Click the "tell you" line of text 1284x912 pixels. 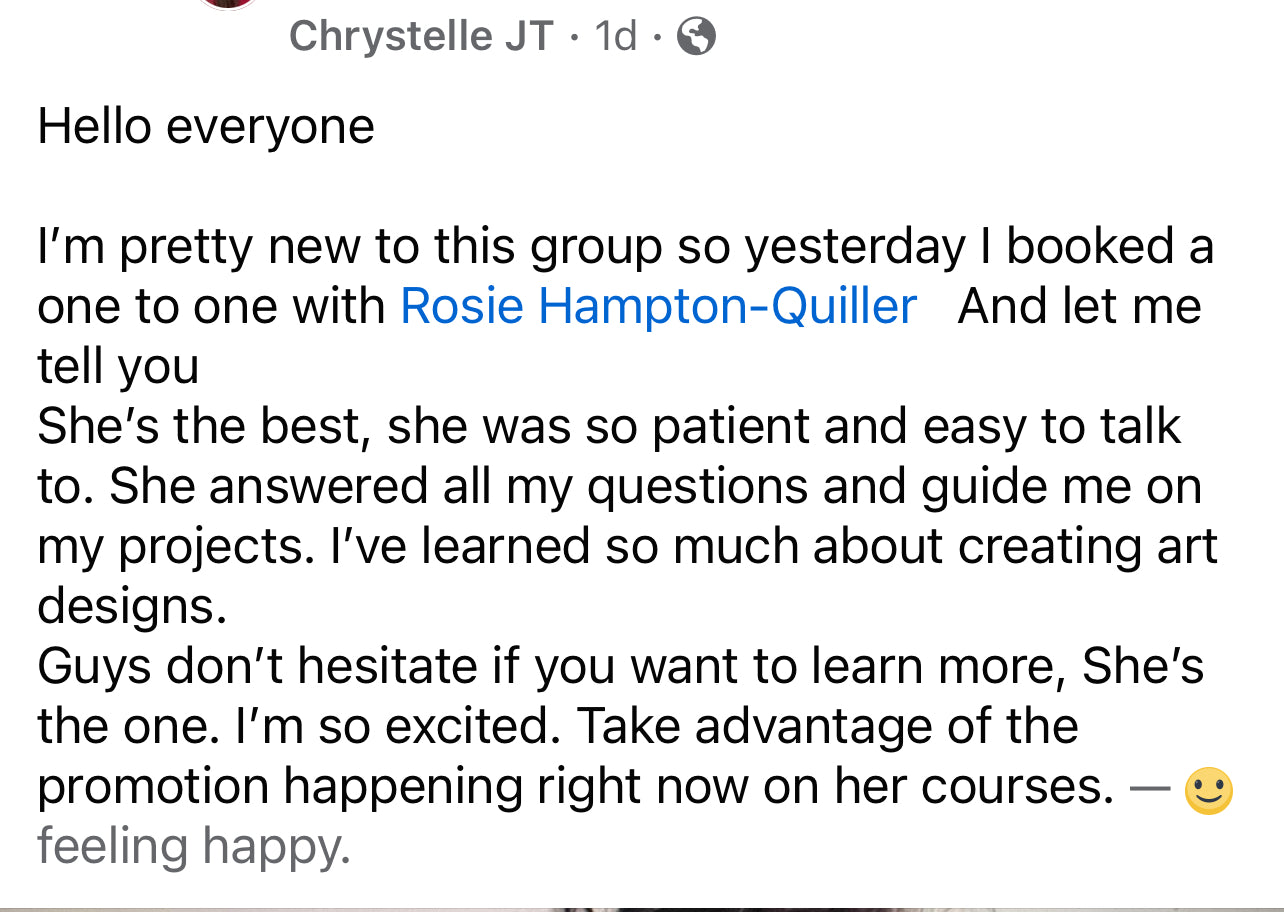[x=118, y=367]
